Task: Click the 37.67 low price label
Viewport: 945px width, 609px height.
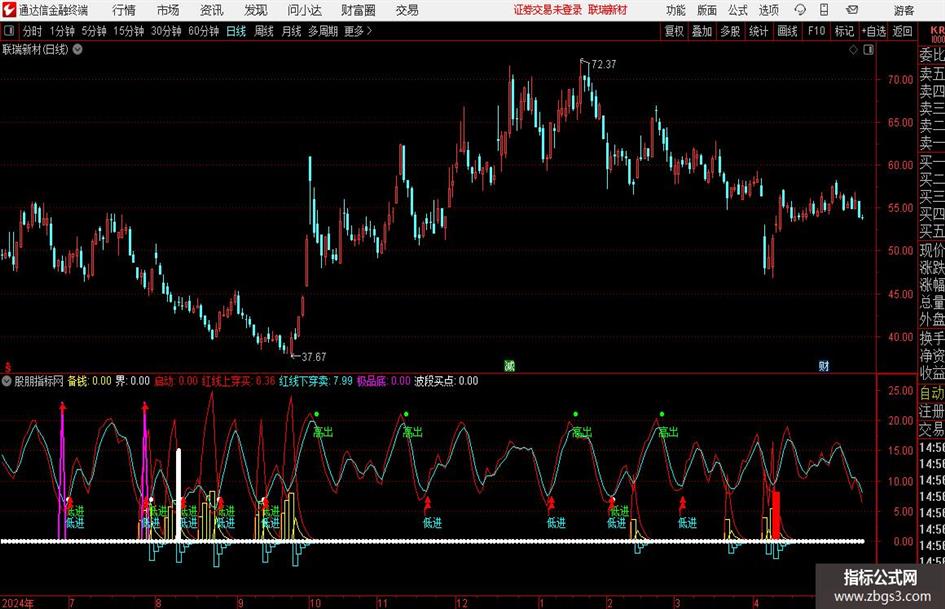Action: pyautogui.click(x=313, y=357)
